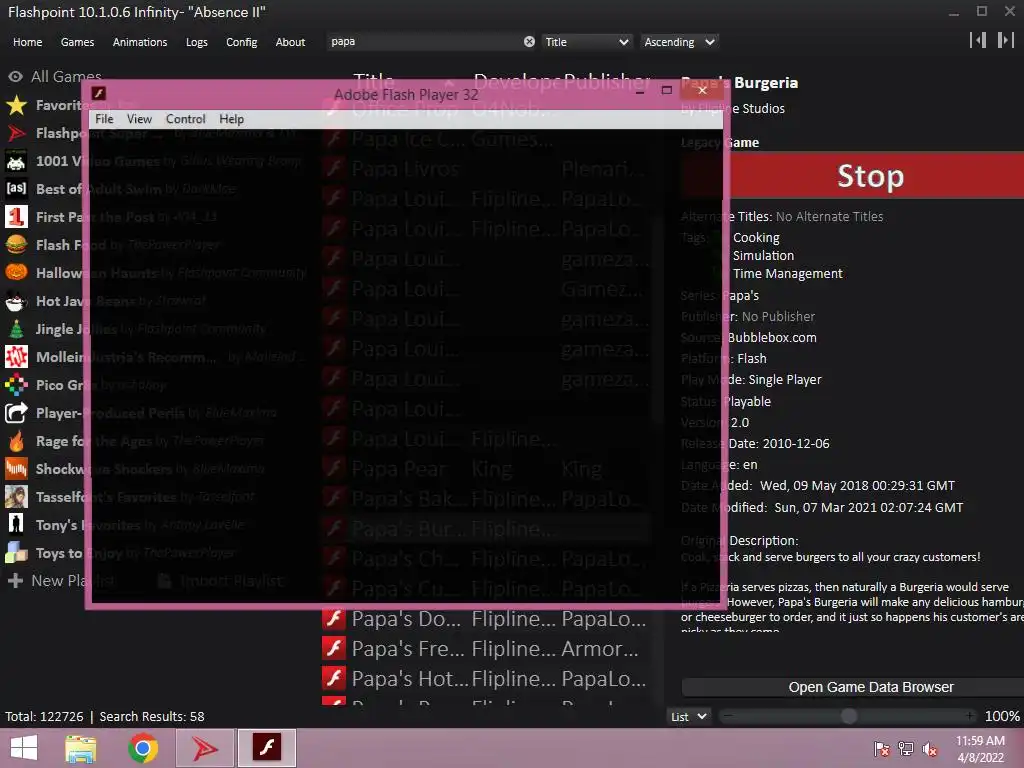Toggle the left sidebar collapse icon

click(x=978, y=40)
